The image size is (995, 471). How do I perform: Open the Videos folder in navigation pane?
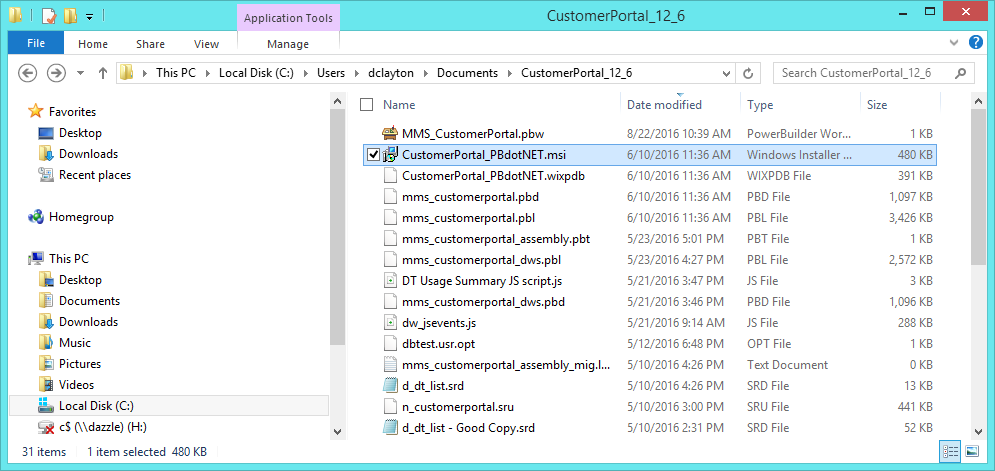click(76, 385)
